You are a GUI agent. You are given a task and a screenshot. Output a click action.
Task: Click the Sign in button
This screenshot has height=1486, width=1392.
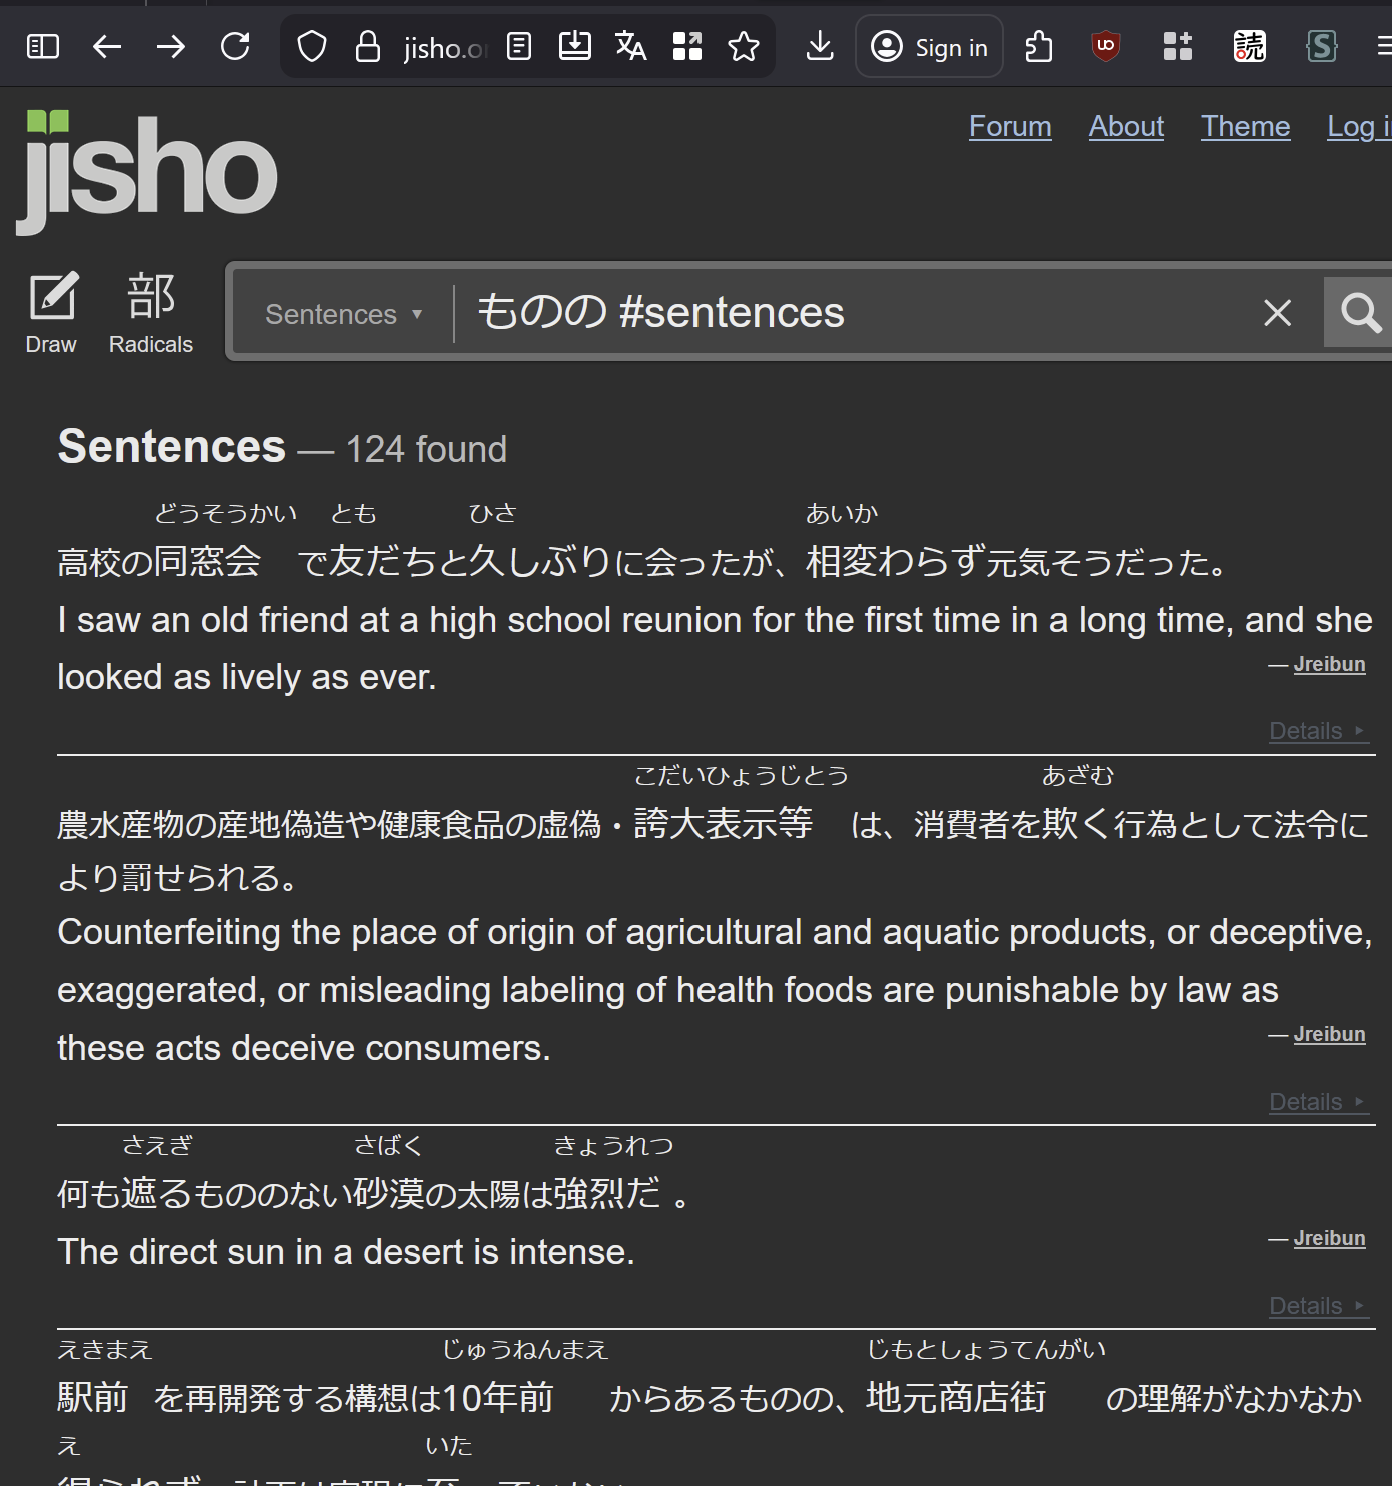click(930, 47)
